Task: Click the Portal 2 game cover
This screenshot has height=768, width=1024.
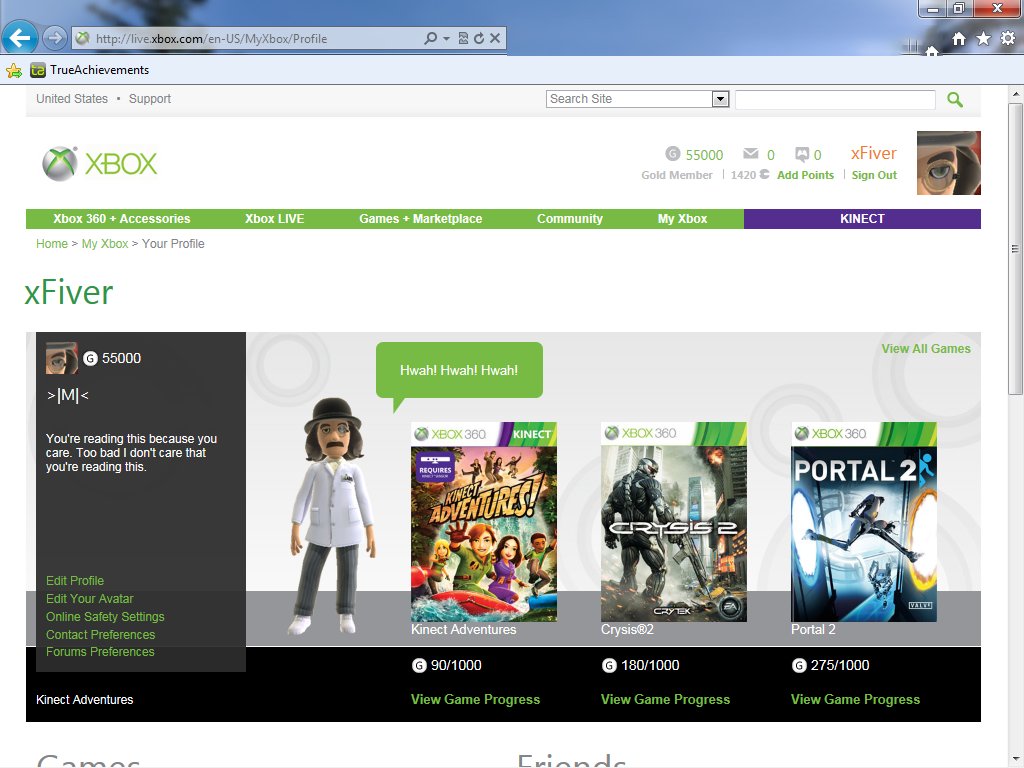Action: pyautogui.click(x=864, y=522)
